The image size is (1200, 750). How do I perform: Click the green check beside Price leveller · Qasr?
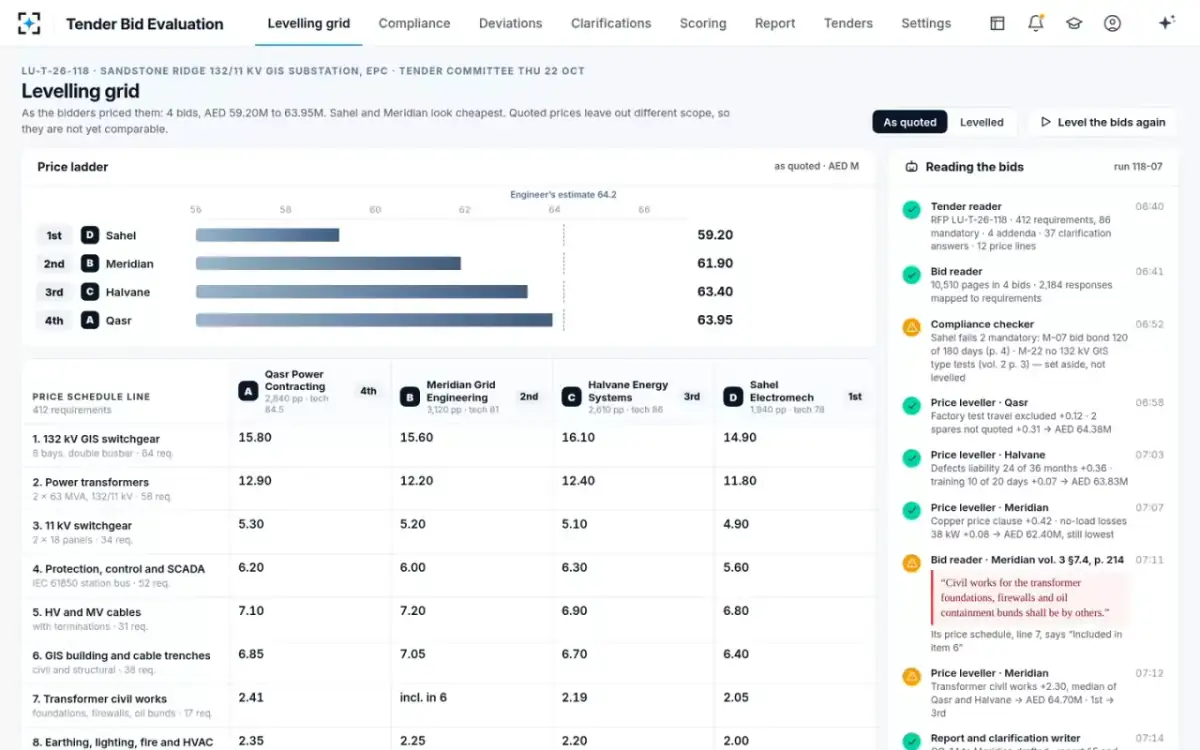point(911,405)
